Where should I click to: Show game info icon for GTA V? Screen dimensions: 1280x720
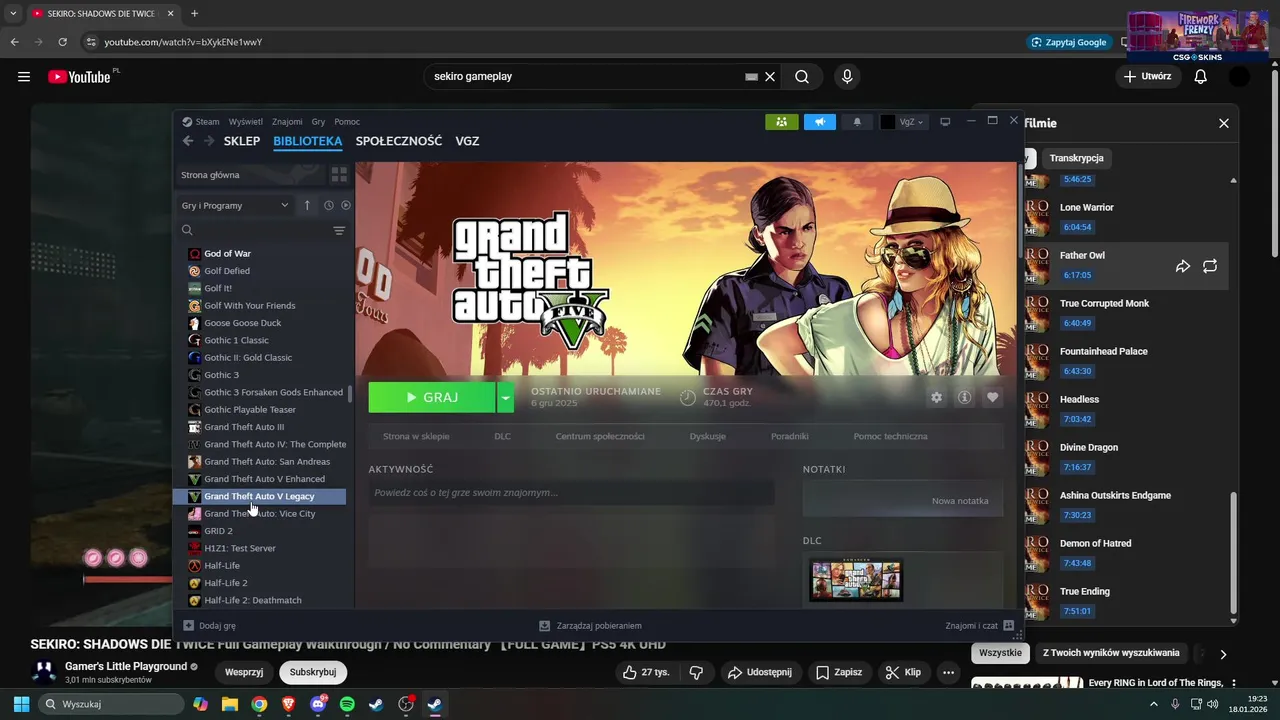click(x=964, y=397)
